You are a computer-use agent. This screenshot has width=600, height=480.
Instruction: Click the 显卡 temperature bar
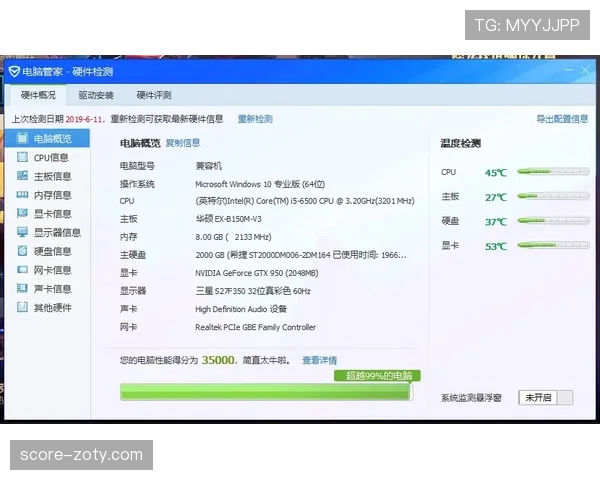[553, 245]
